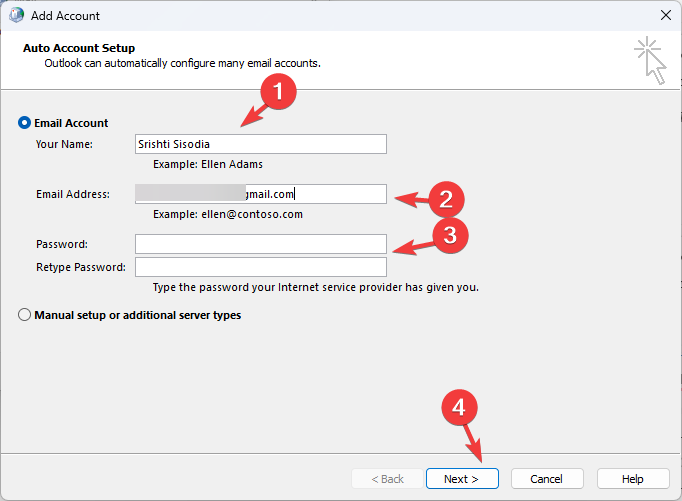The width and height of the screenshot is (682, 501).
Task: Select the Email Account radio button
Action: [25, 123]
